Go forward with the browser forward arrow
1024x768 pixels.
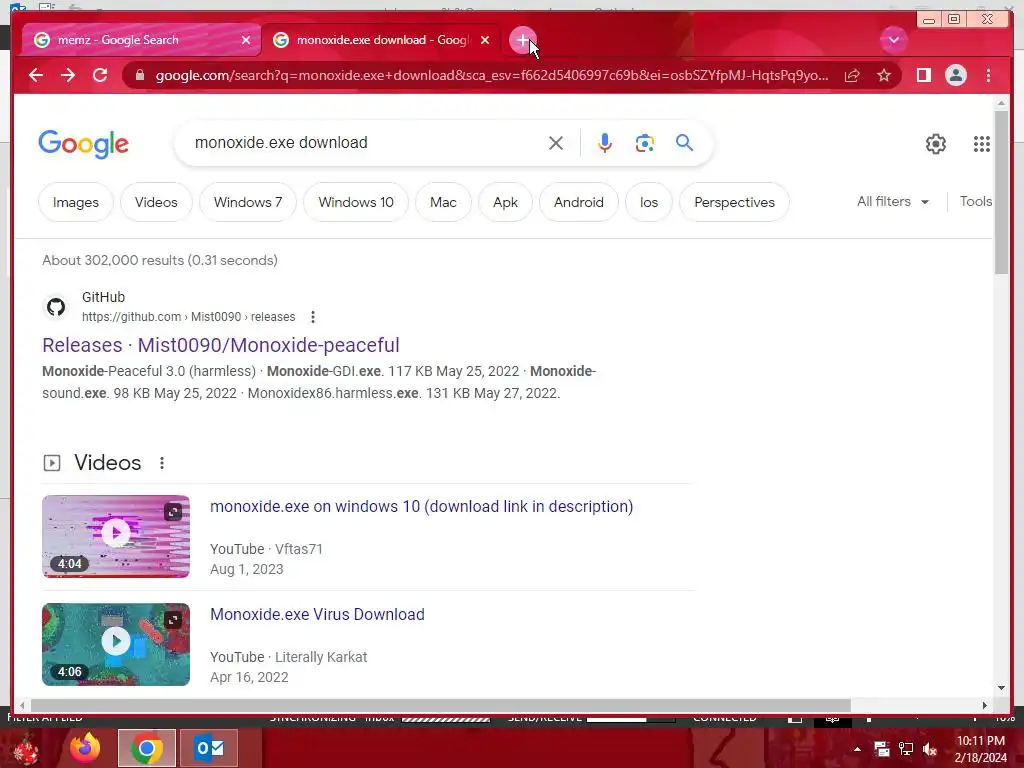click(68, 75)
